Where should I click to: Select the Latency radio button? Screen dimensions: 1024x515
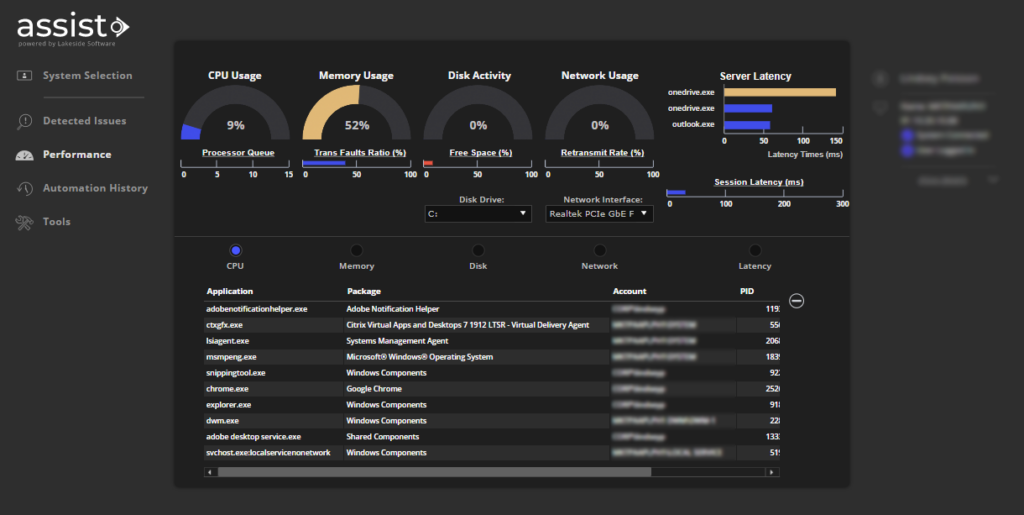755,250
